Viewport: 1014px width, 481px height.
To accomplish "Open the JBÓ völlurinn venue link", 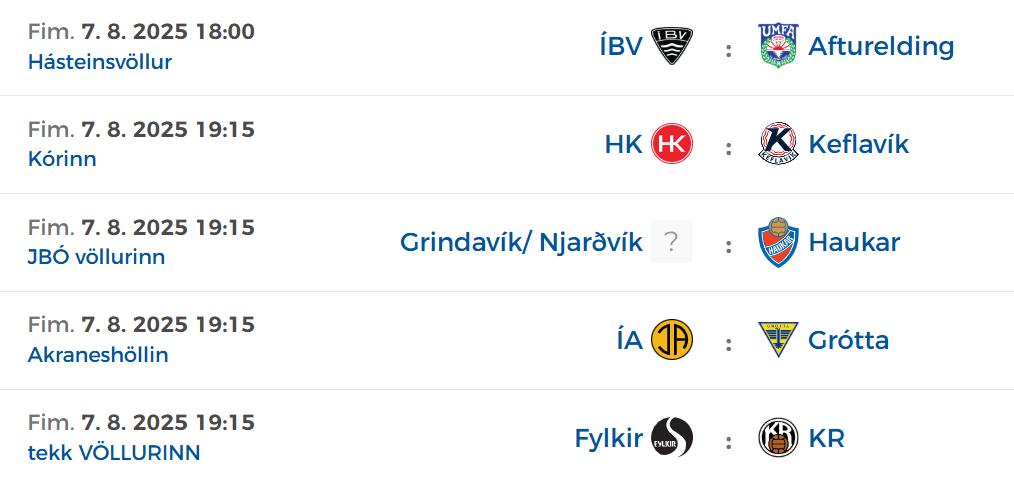I will [96, 257].
